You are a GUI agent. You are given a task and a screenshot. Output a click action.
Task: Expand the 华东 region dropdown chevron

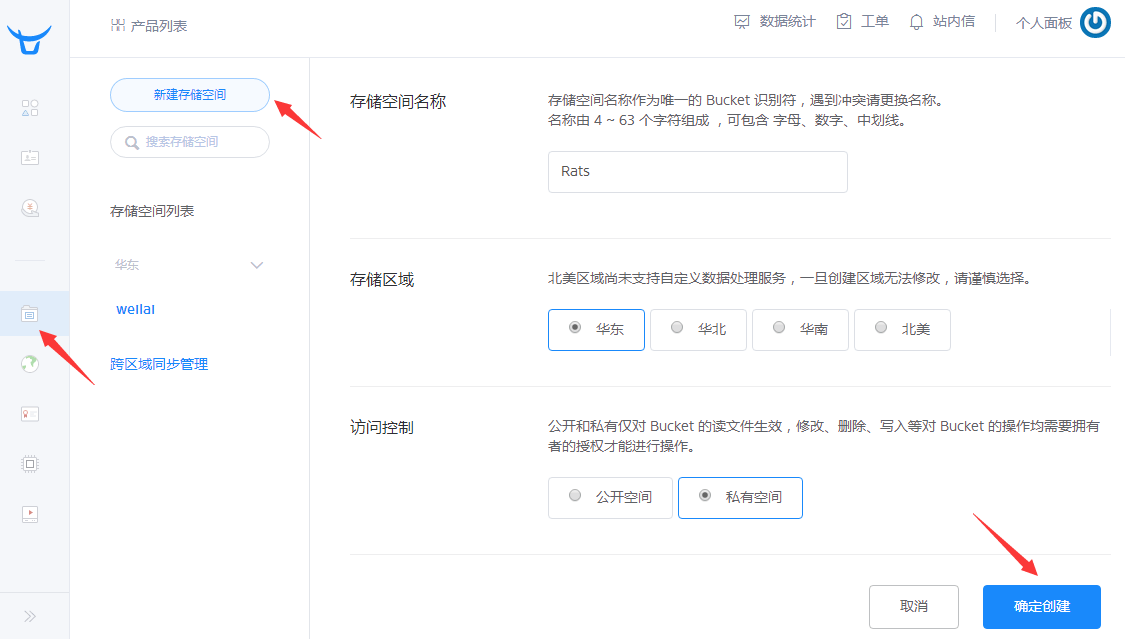257,265
